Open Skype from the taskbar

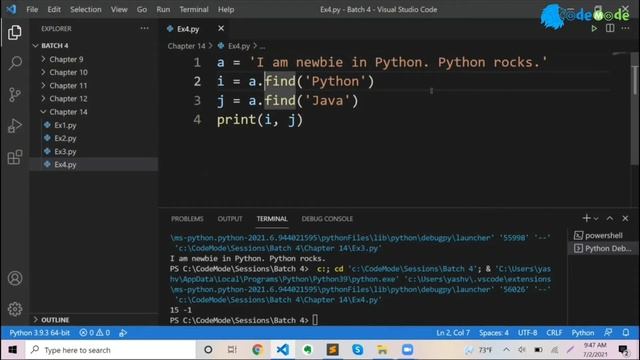pyautogui.click(x=358, y=350)
